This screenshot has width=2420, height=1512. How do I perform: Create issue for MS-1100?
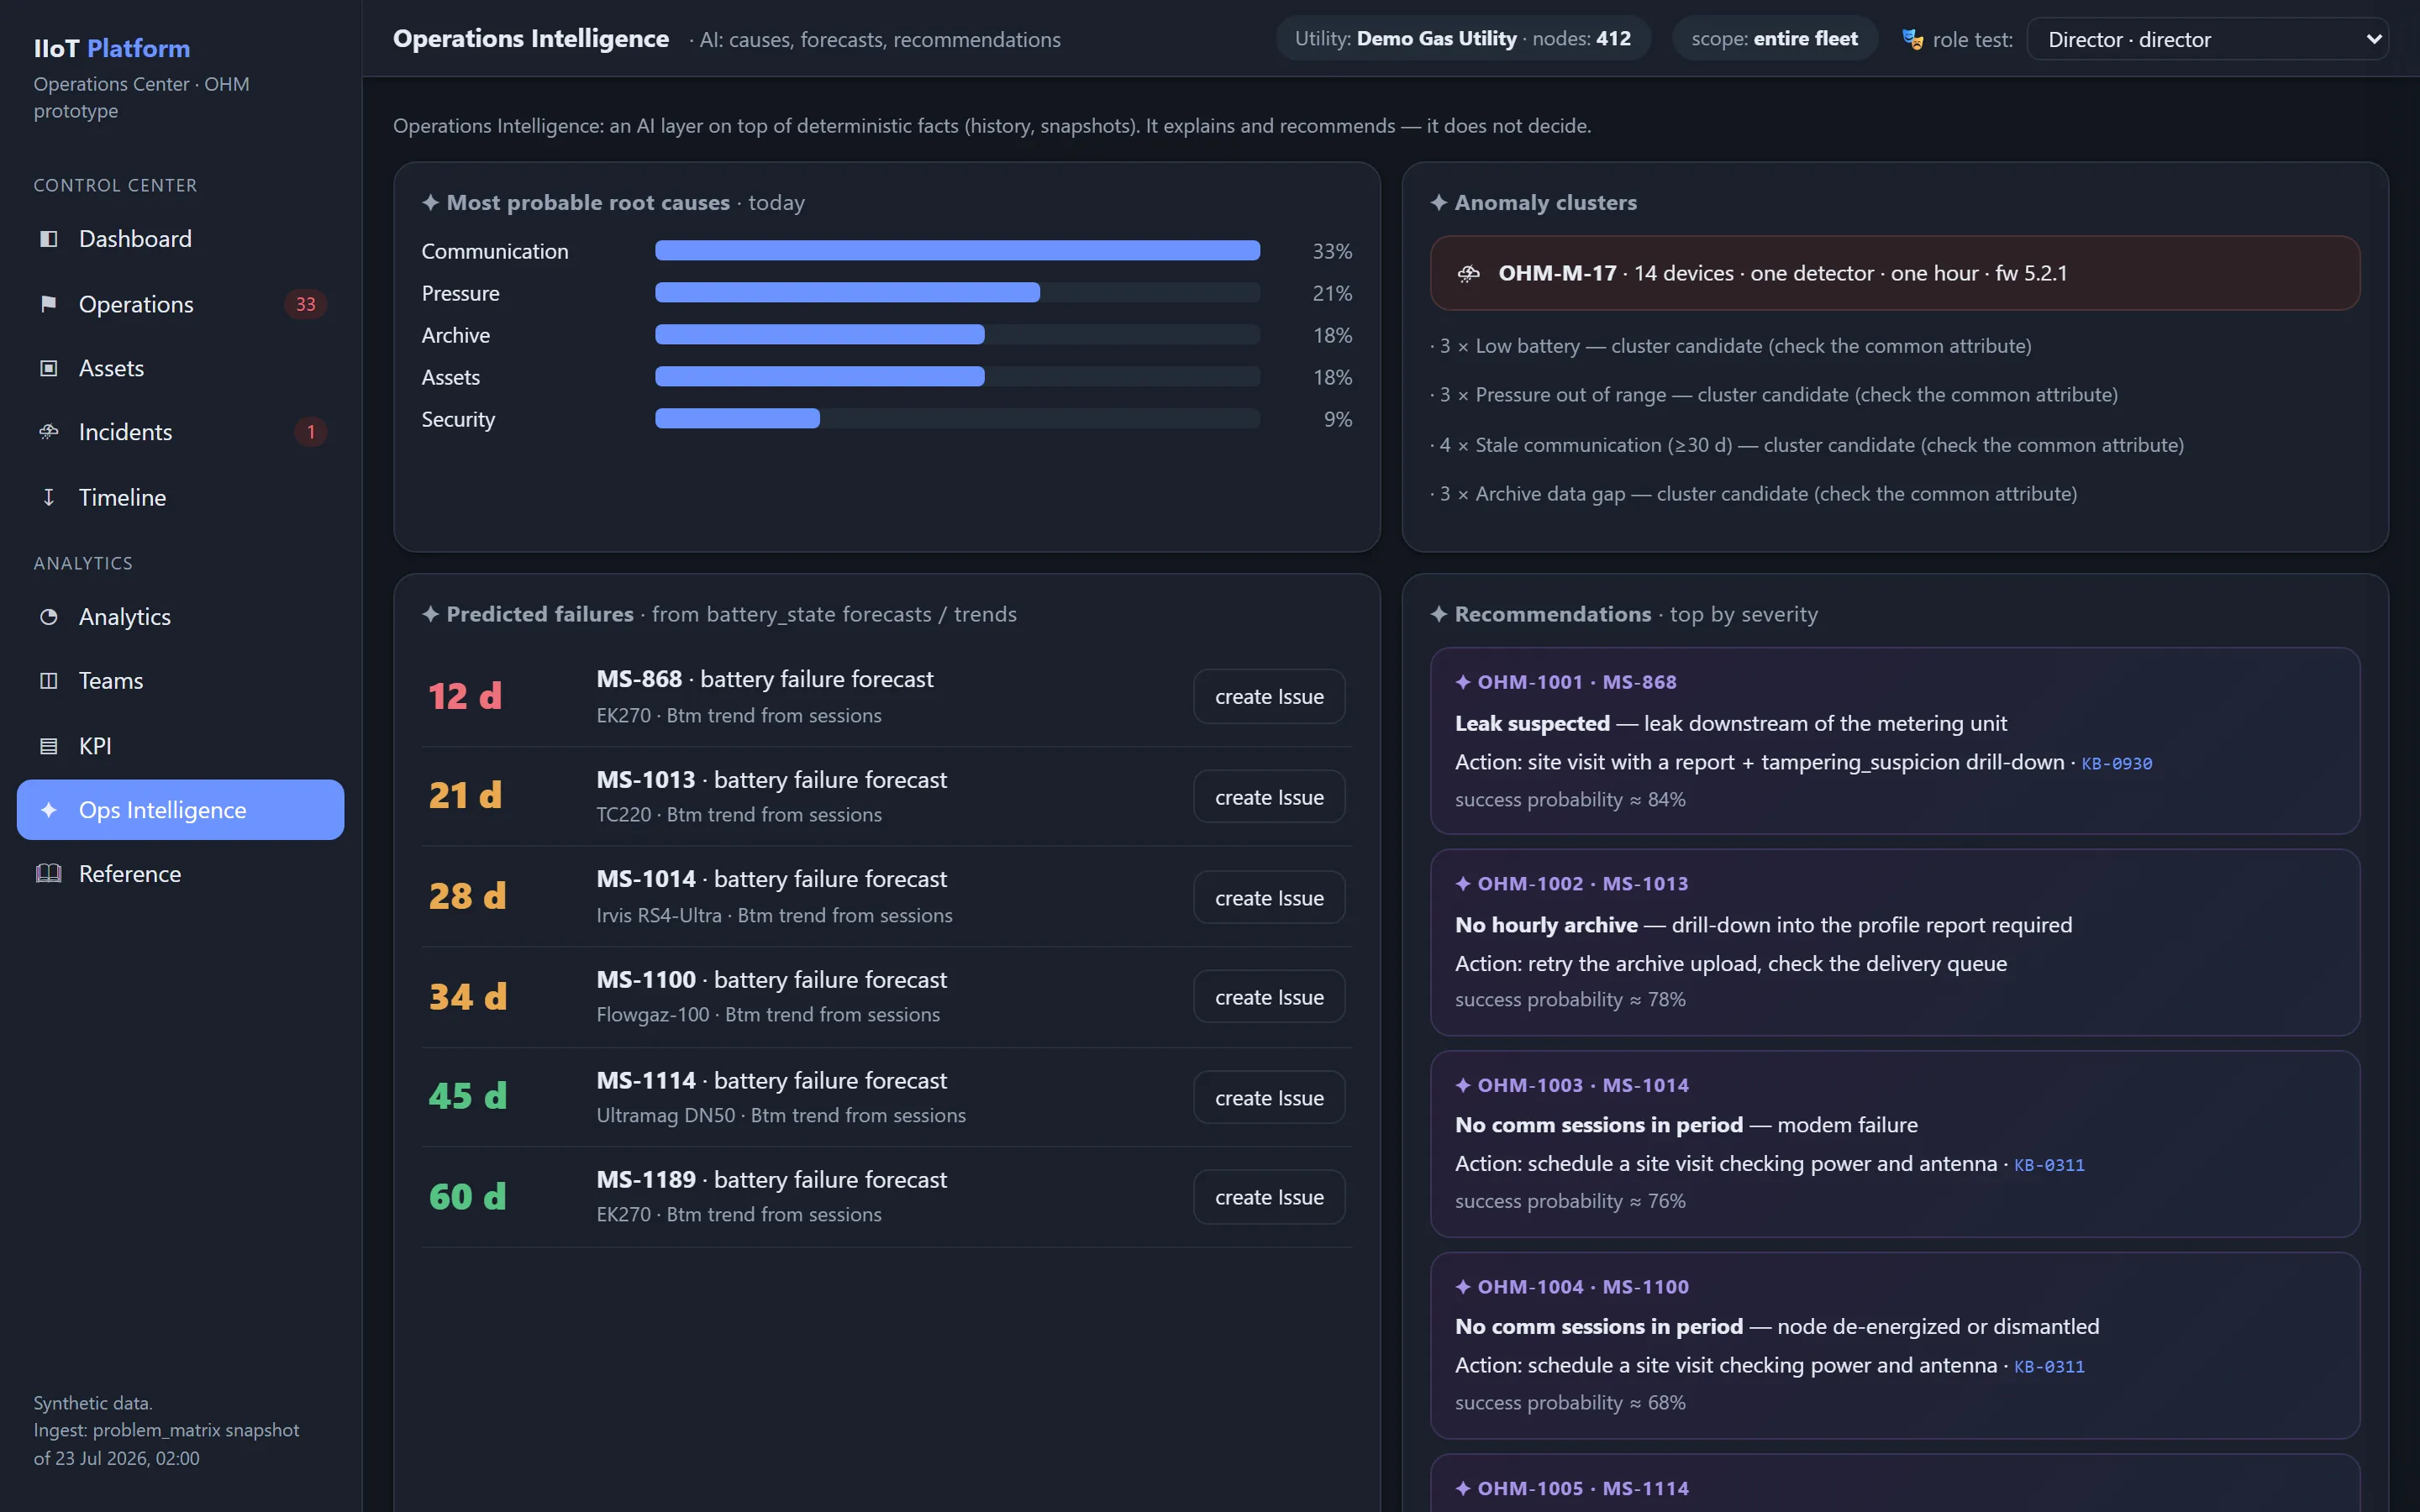point(1269,997)
